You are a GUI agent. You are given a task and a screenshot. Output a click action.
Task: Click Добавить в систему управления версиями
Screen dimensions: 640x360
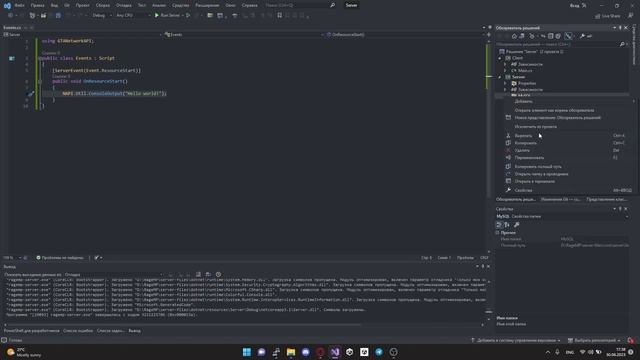pos(516,340)
